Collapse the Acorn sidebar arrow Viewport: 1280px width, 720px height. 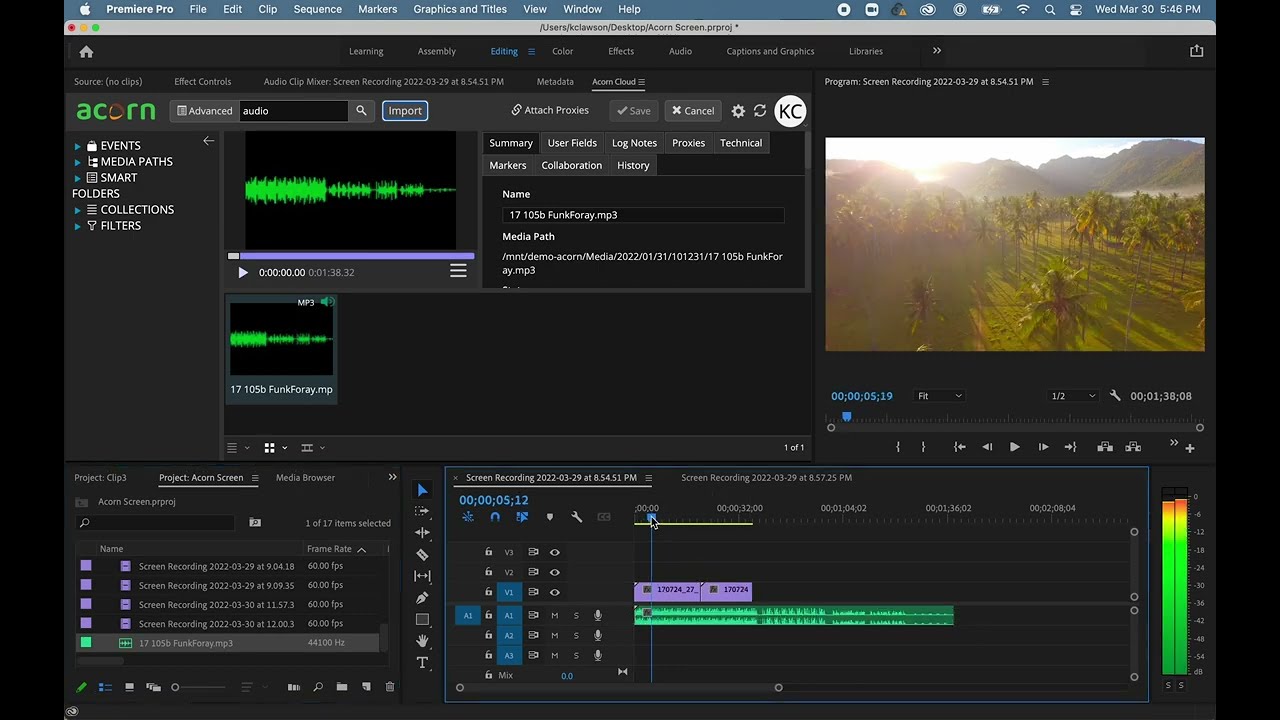tap(208, 141)
